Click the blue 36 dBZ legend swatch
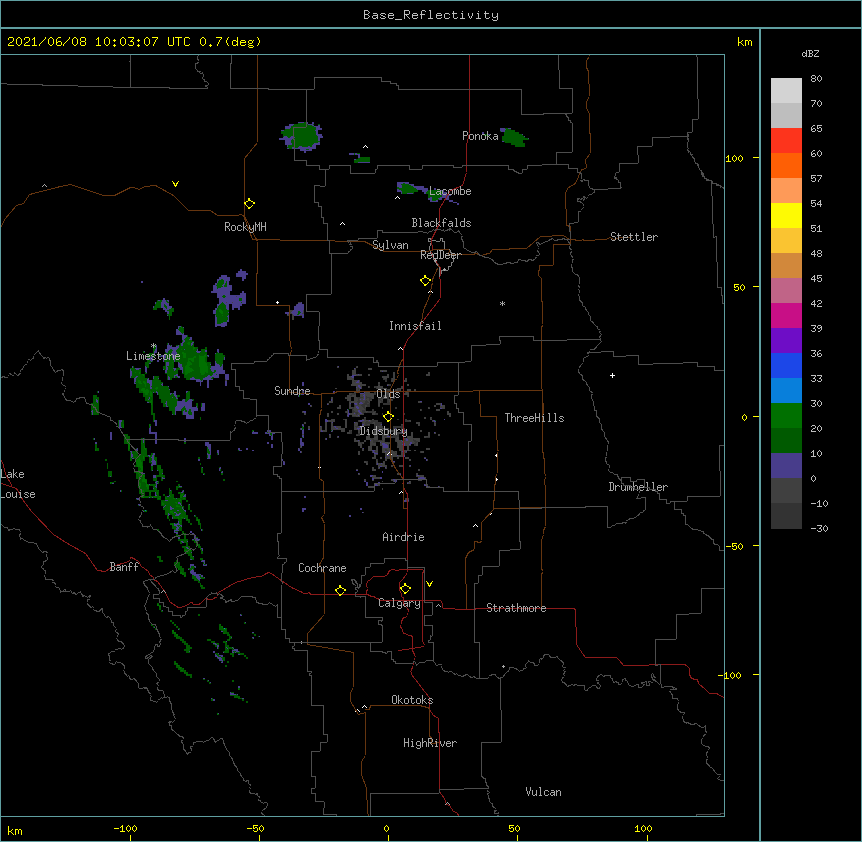 click(x=786, y=365)
